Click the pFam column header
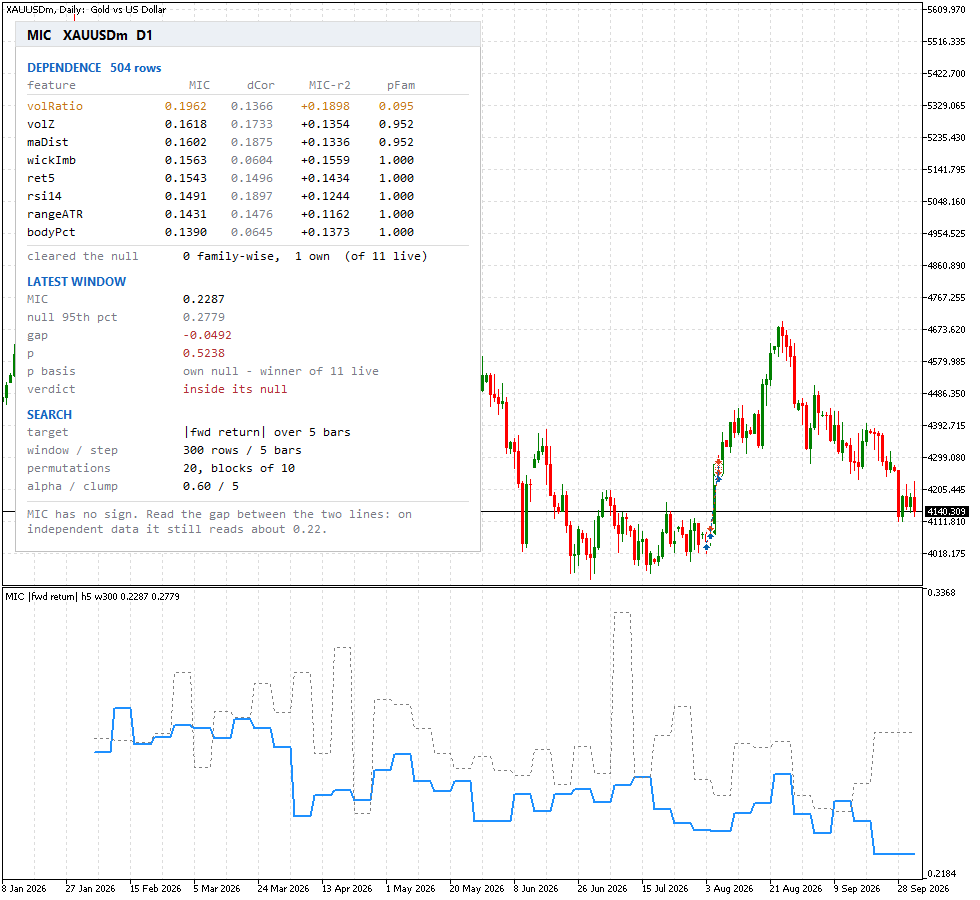 pos(401,85)
